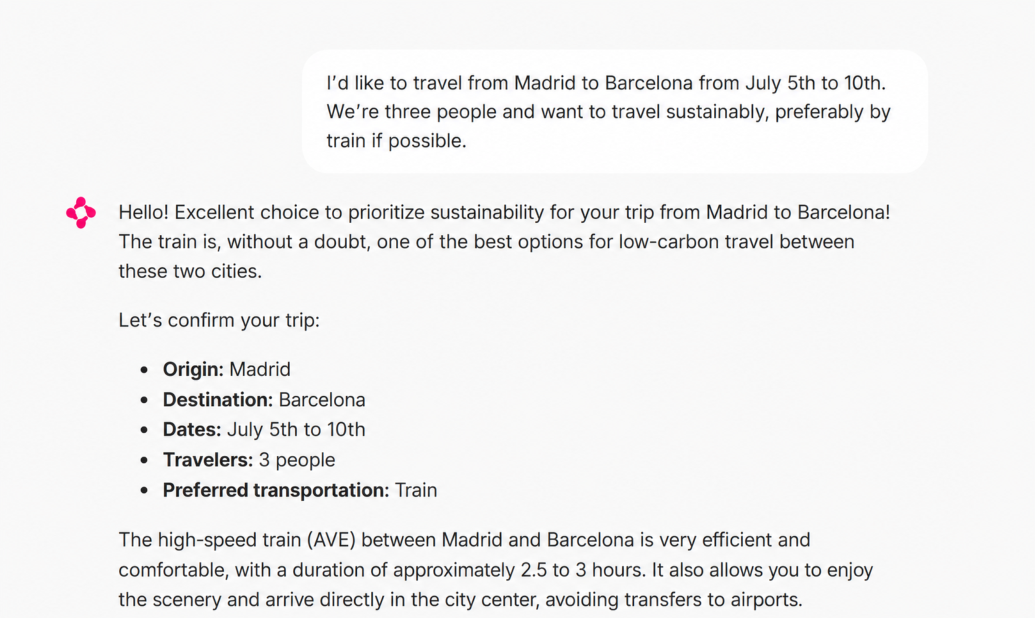Click the bold "Preferred transportation:" label
The height and width of the screenshot is (618, 1035).
tap(276, 490)
